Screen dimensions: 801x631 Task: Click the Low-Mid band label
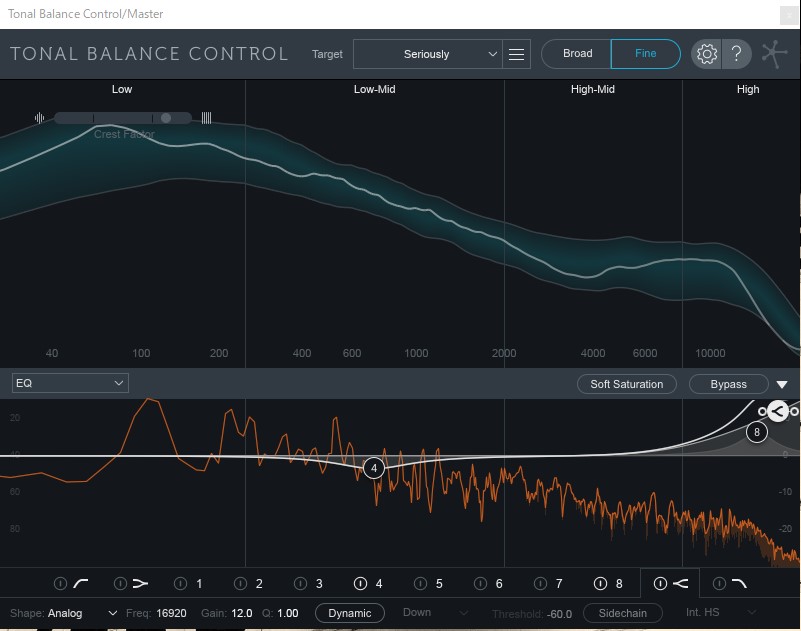point(374,89)
